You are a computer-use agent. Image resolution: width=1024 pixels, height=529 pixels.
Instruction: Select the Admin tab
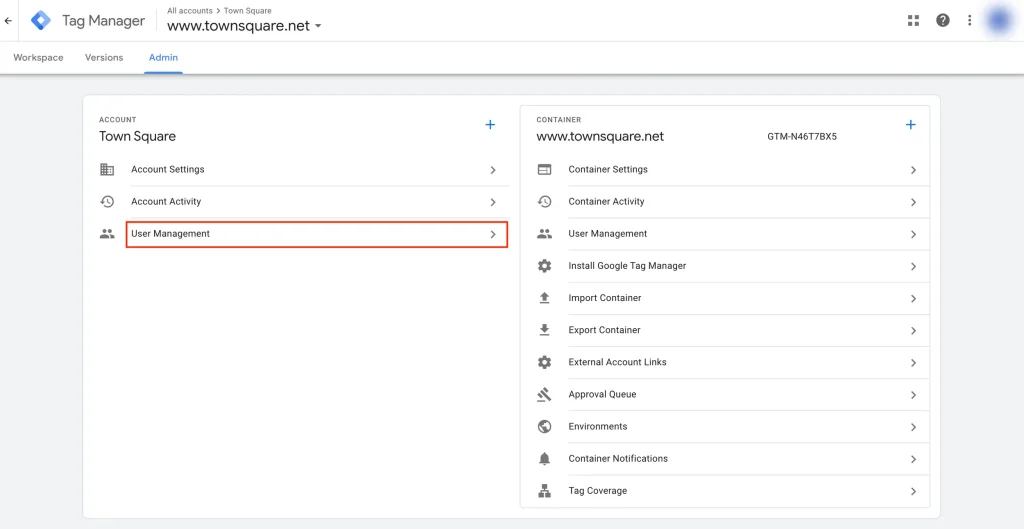click(163, 57)
